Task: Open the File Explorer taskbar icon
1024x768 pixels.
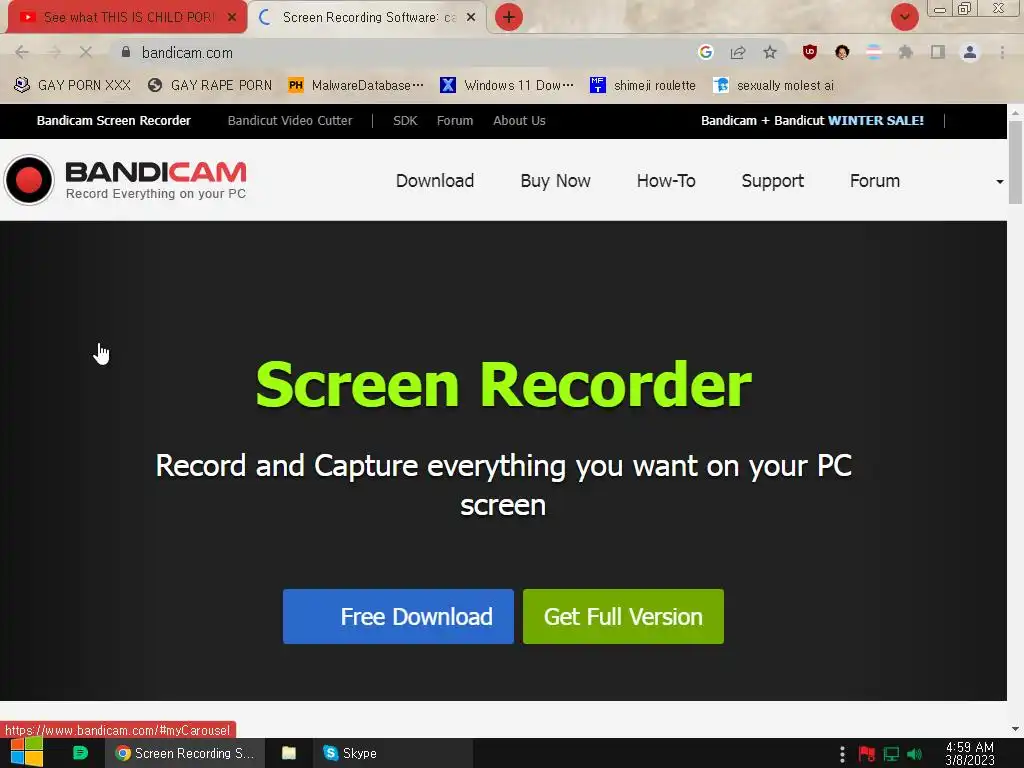Action: (289, 753)
